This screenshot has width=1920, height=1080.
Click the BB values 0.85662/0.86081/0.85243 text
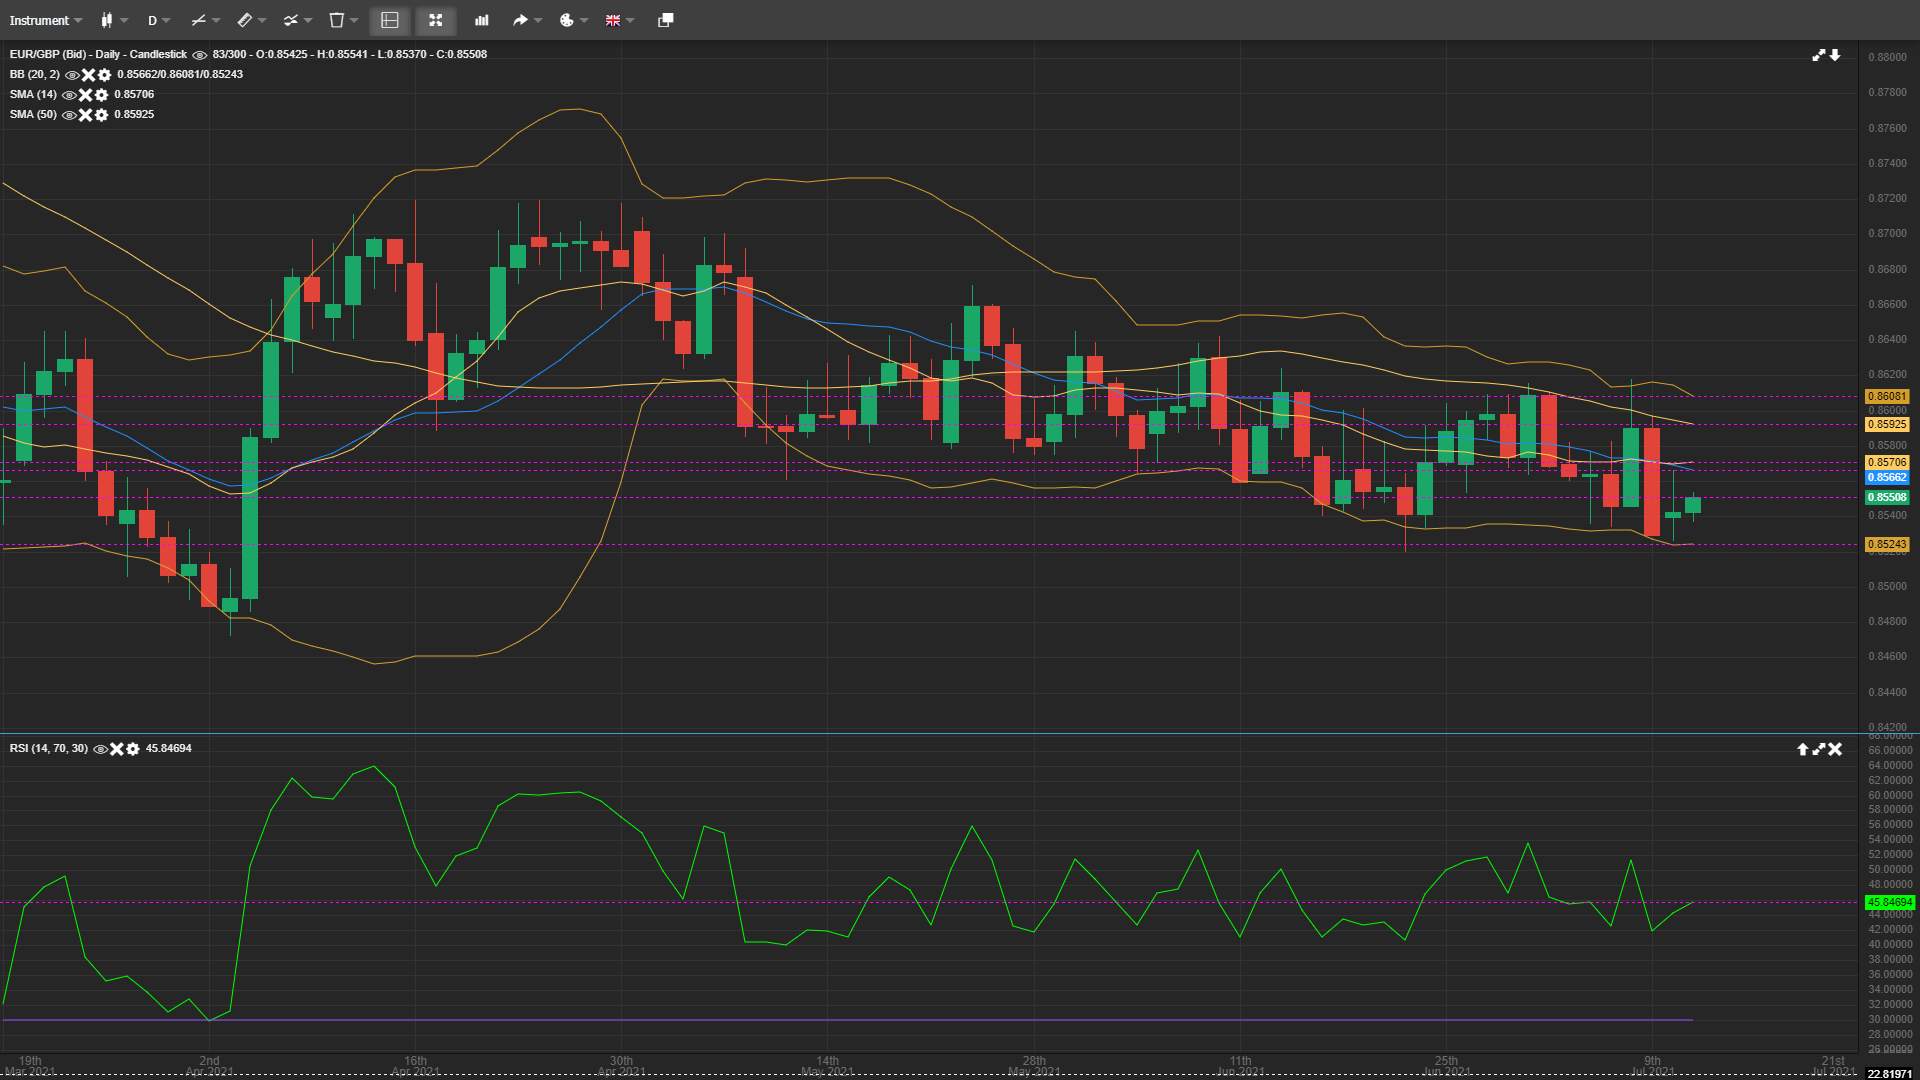[180, 75]
